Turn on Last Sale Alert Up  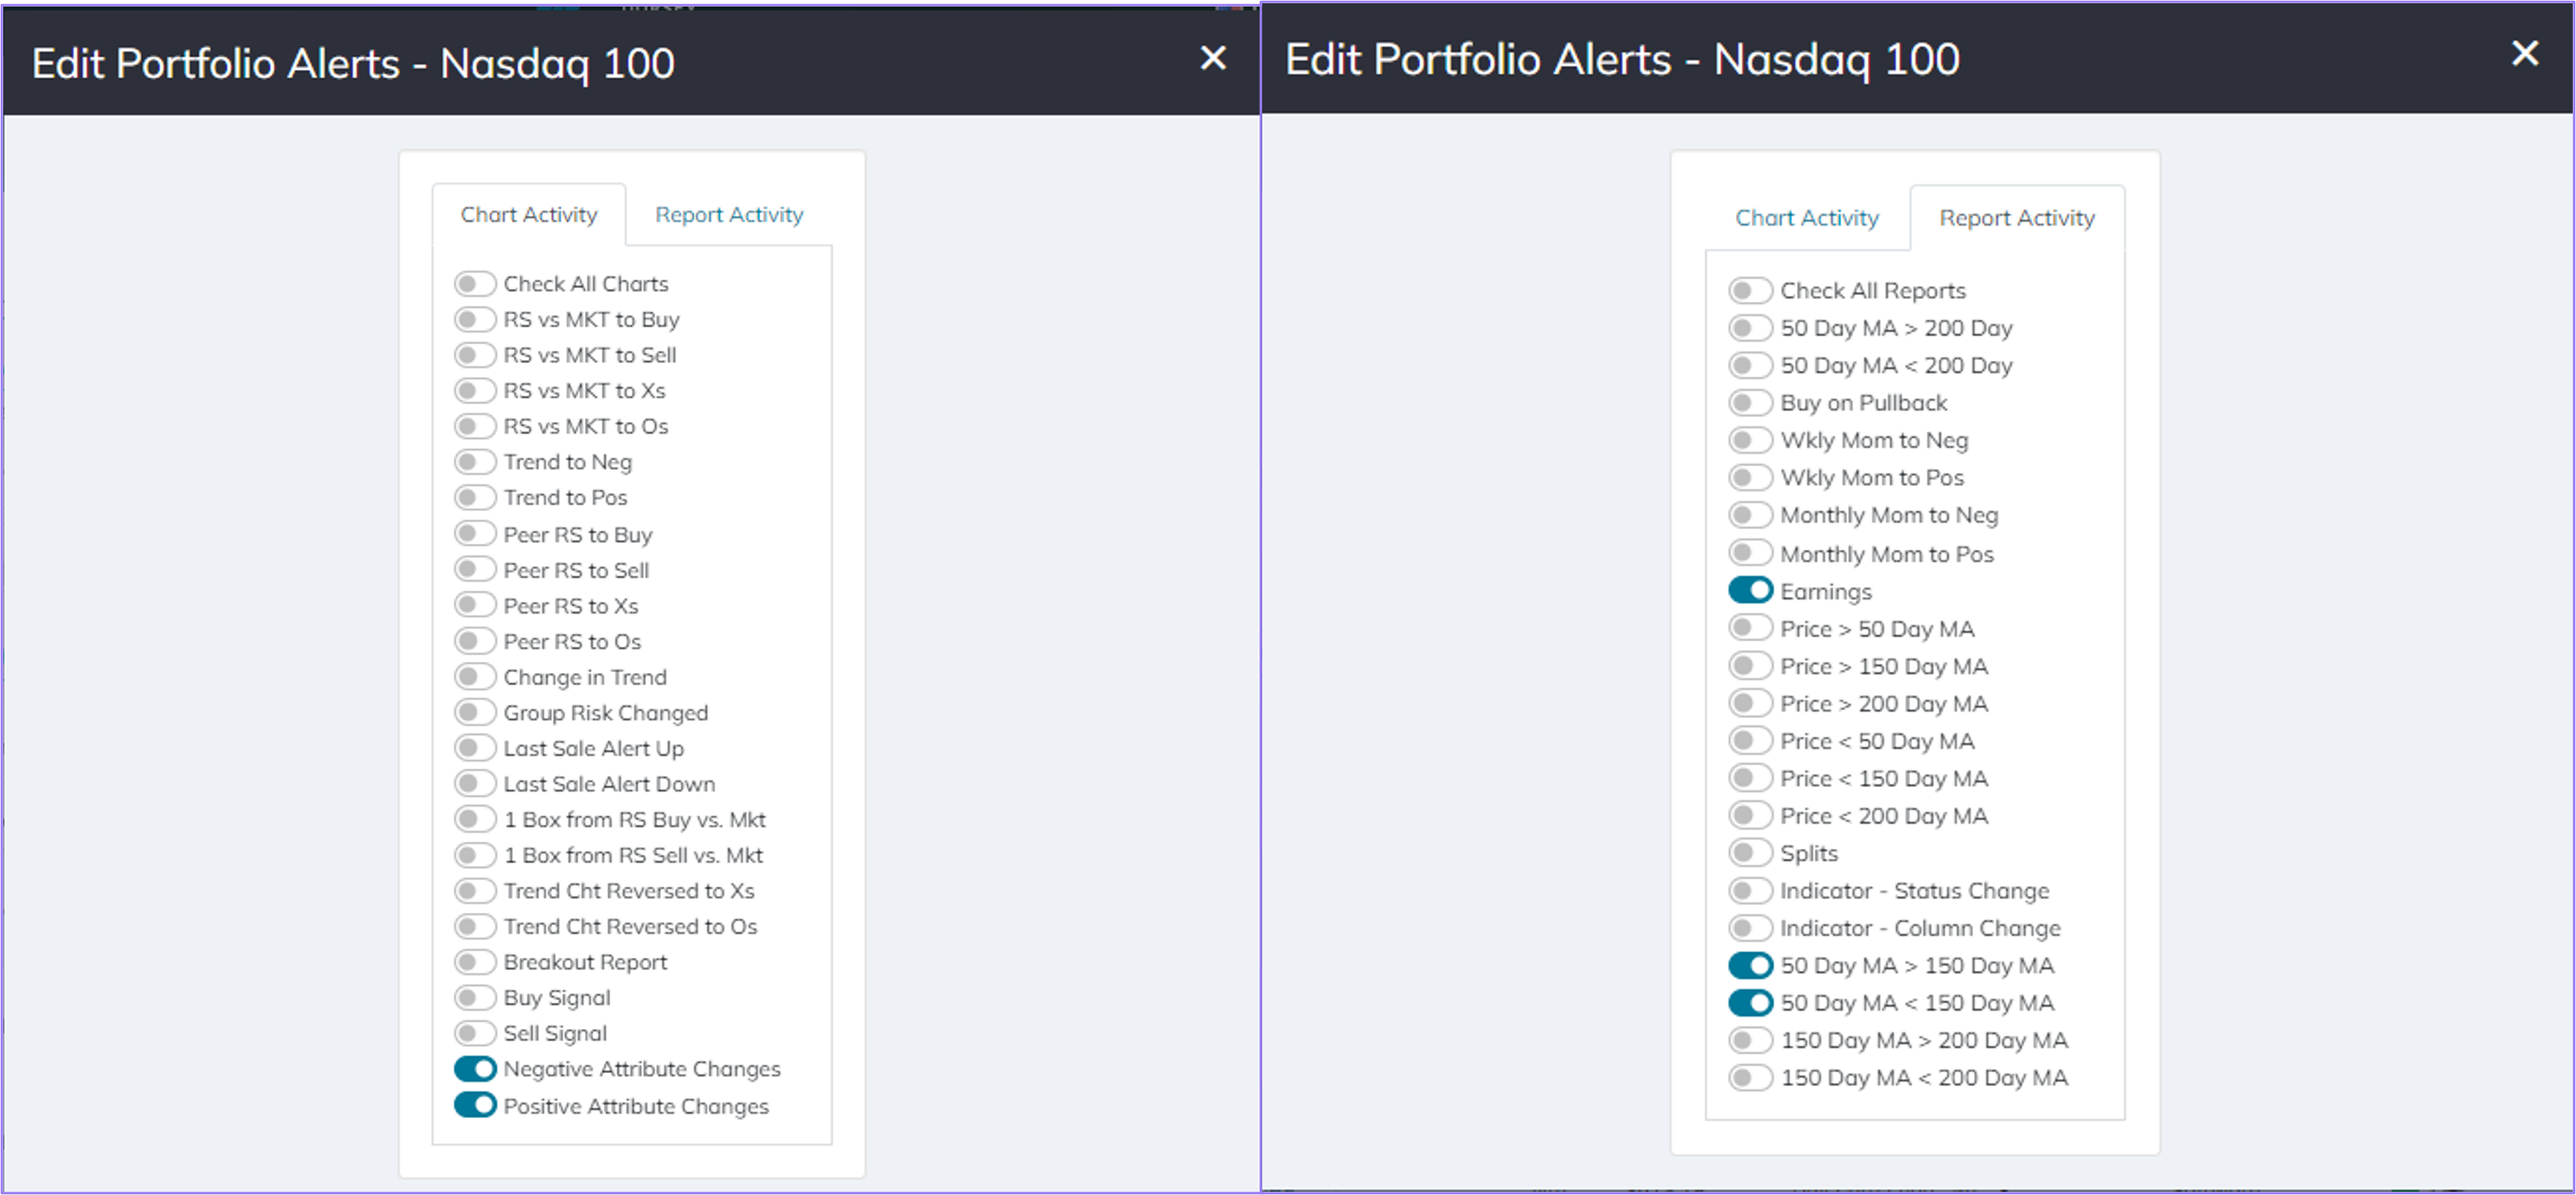(476, 747)
